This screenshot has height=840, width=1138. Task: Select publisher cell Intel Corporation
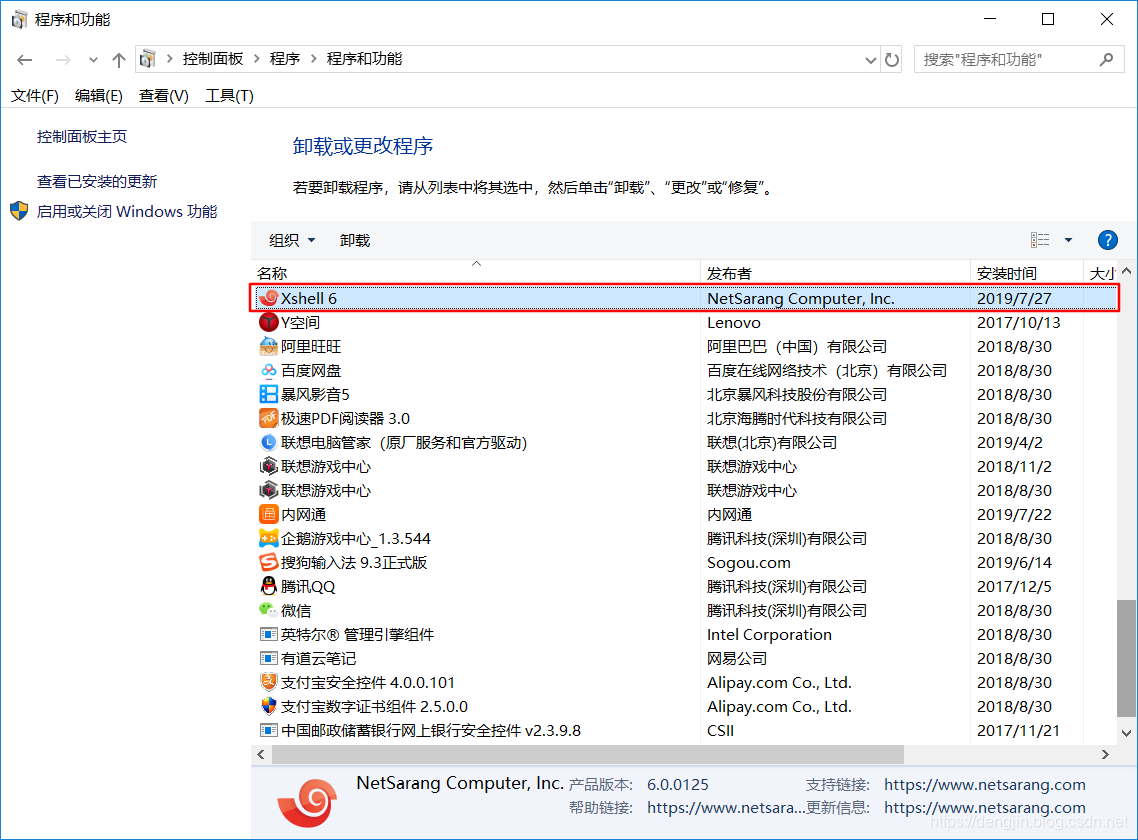pos(769,634)
